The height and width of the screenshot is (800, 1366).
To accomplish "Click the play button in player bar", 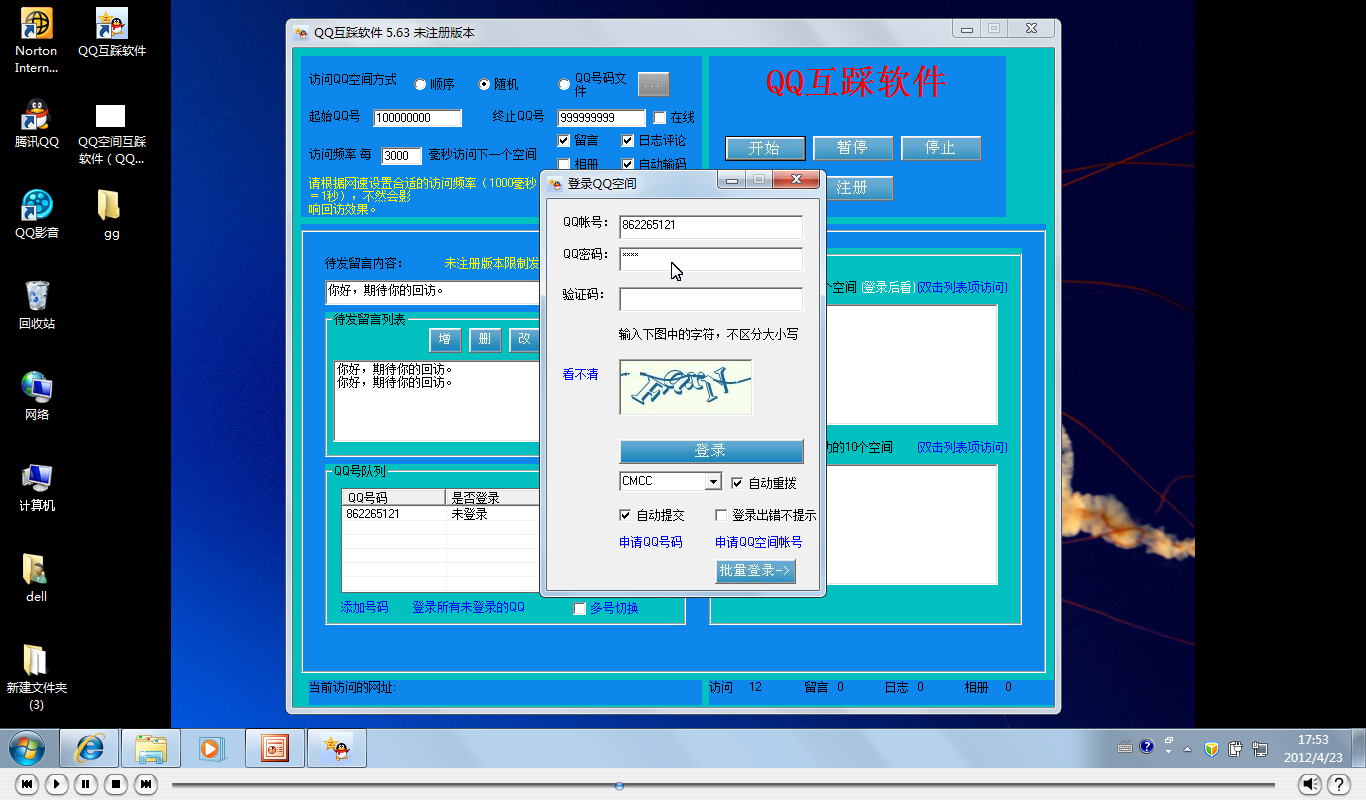I will pos(57,784).
